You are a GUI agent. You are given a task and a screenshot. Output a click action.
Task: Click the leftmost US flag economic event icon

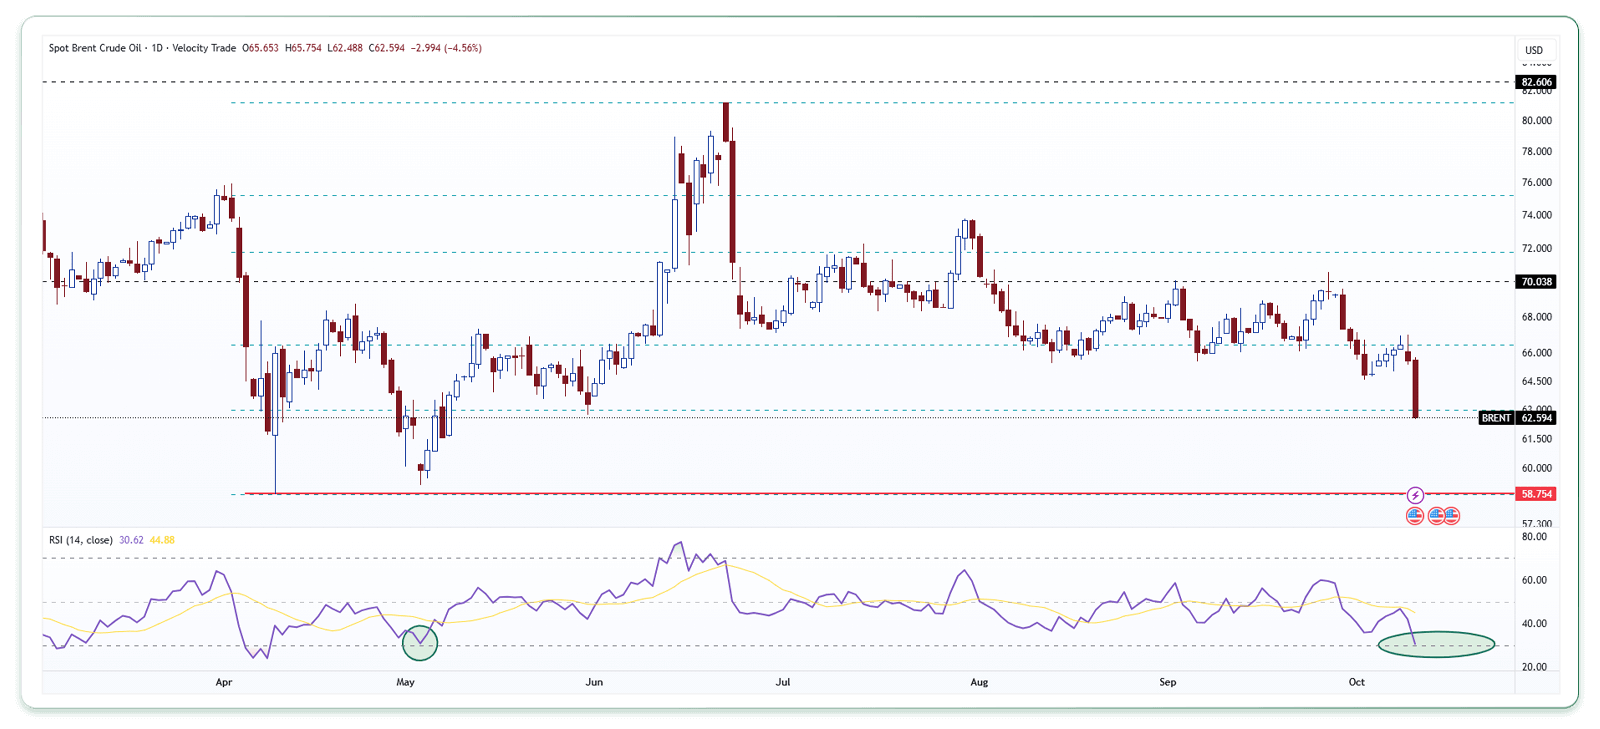1414,516
